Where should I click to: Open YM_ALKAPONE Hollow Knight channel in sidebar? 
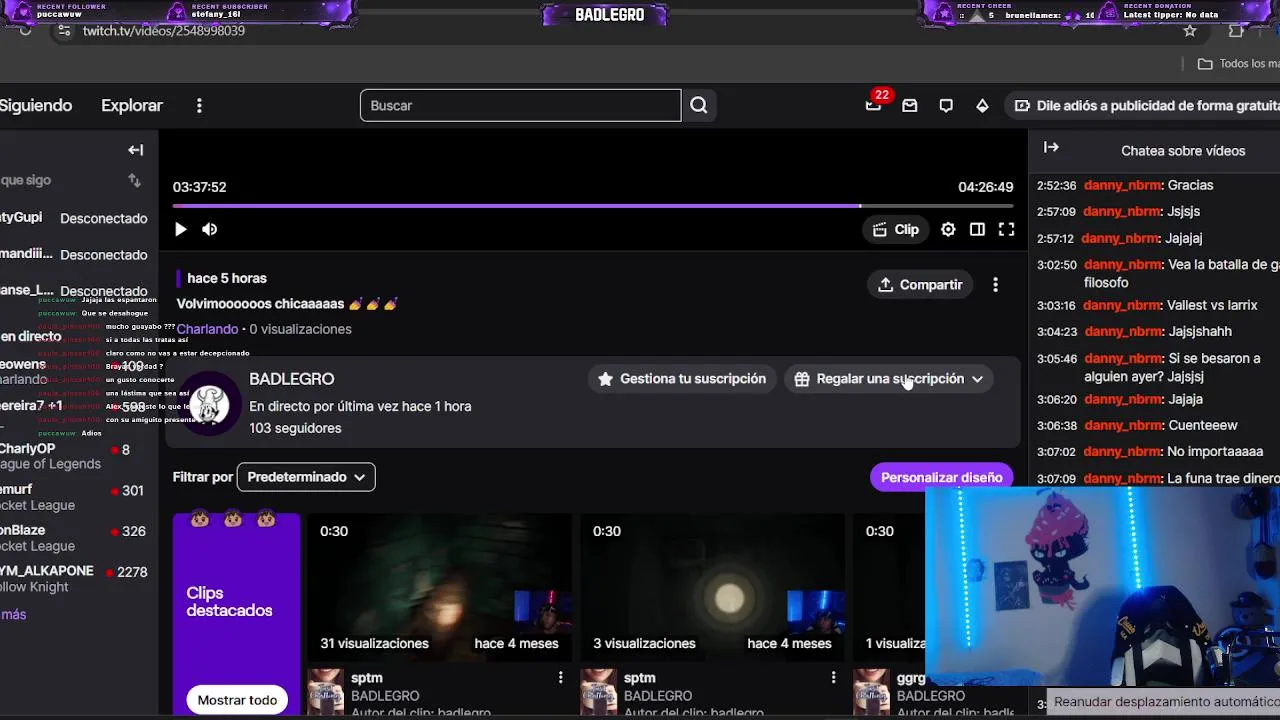coord(75,579)
